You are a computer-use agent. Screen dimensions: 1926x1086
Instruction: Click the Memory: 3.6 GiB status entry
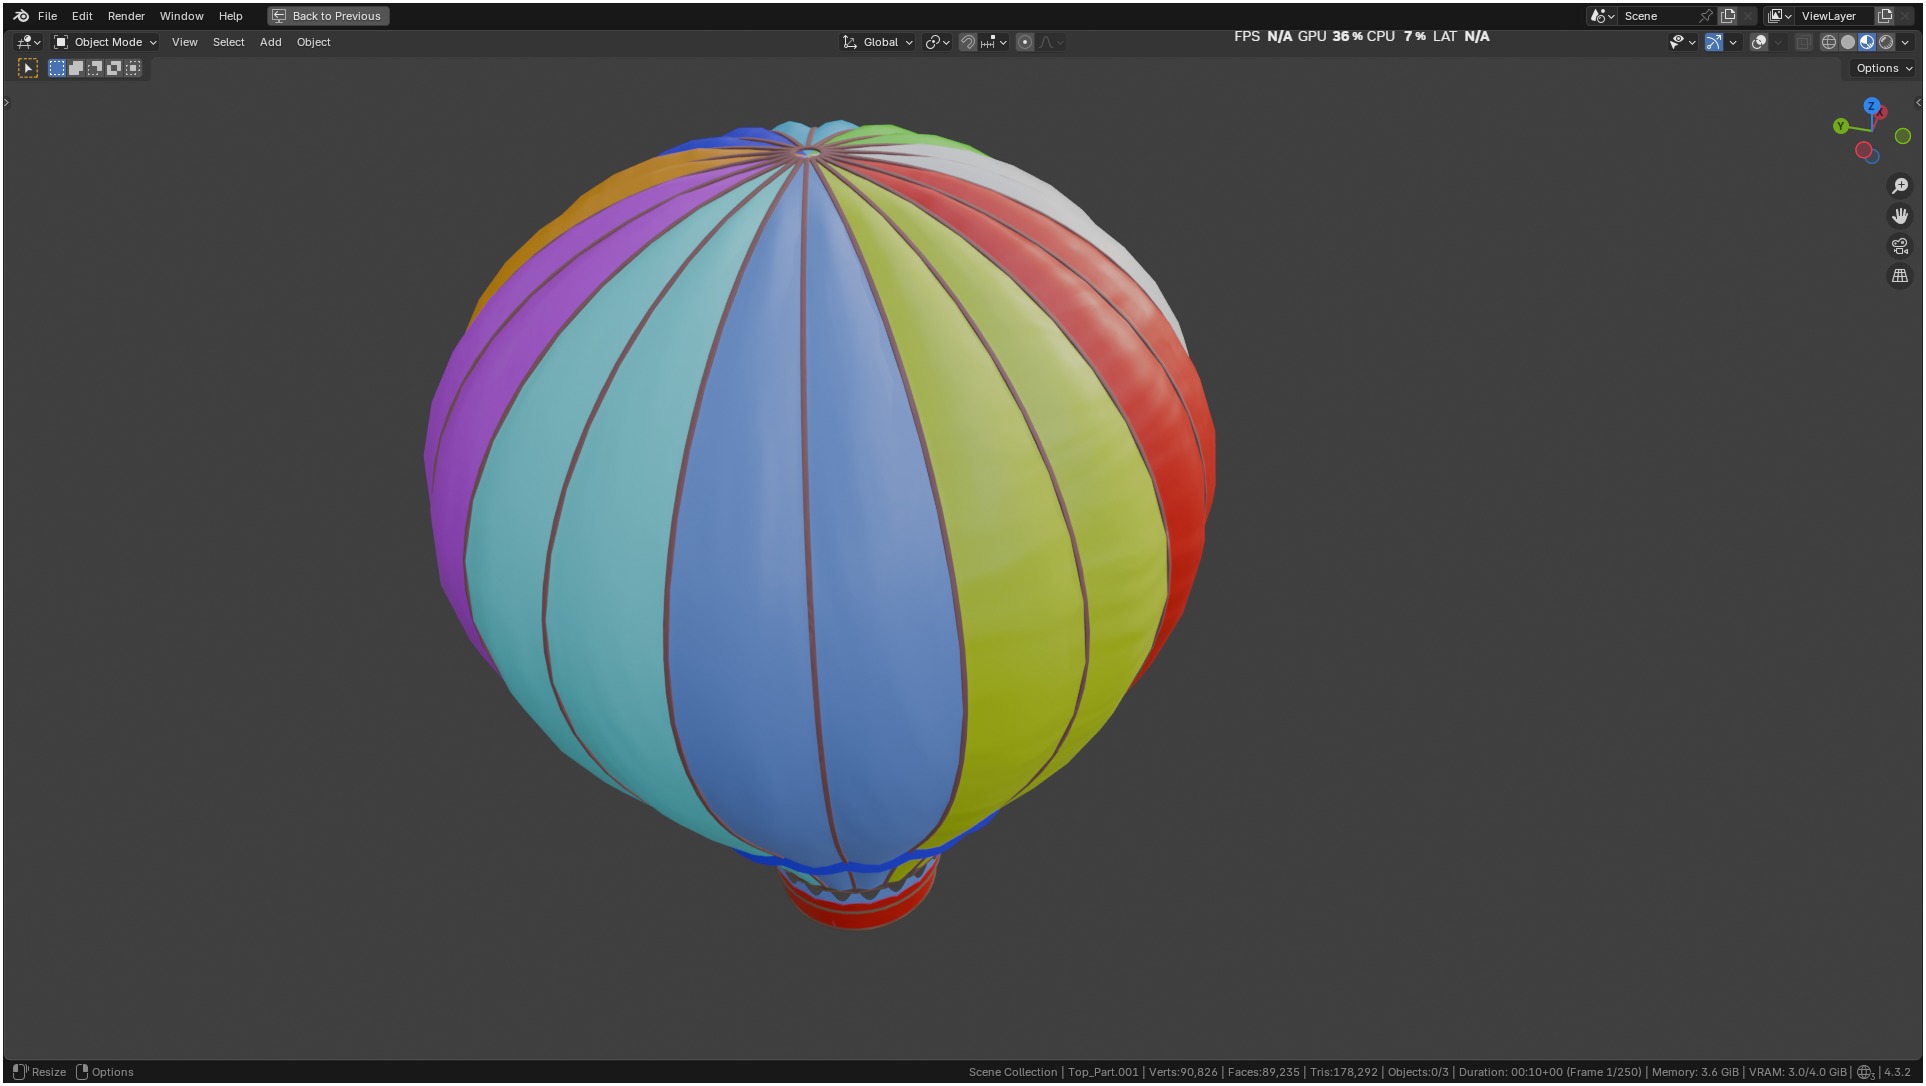tap(1695, 1072)
